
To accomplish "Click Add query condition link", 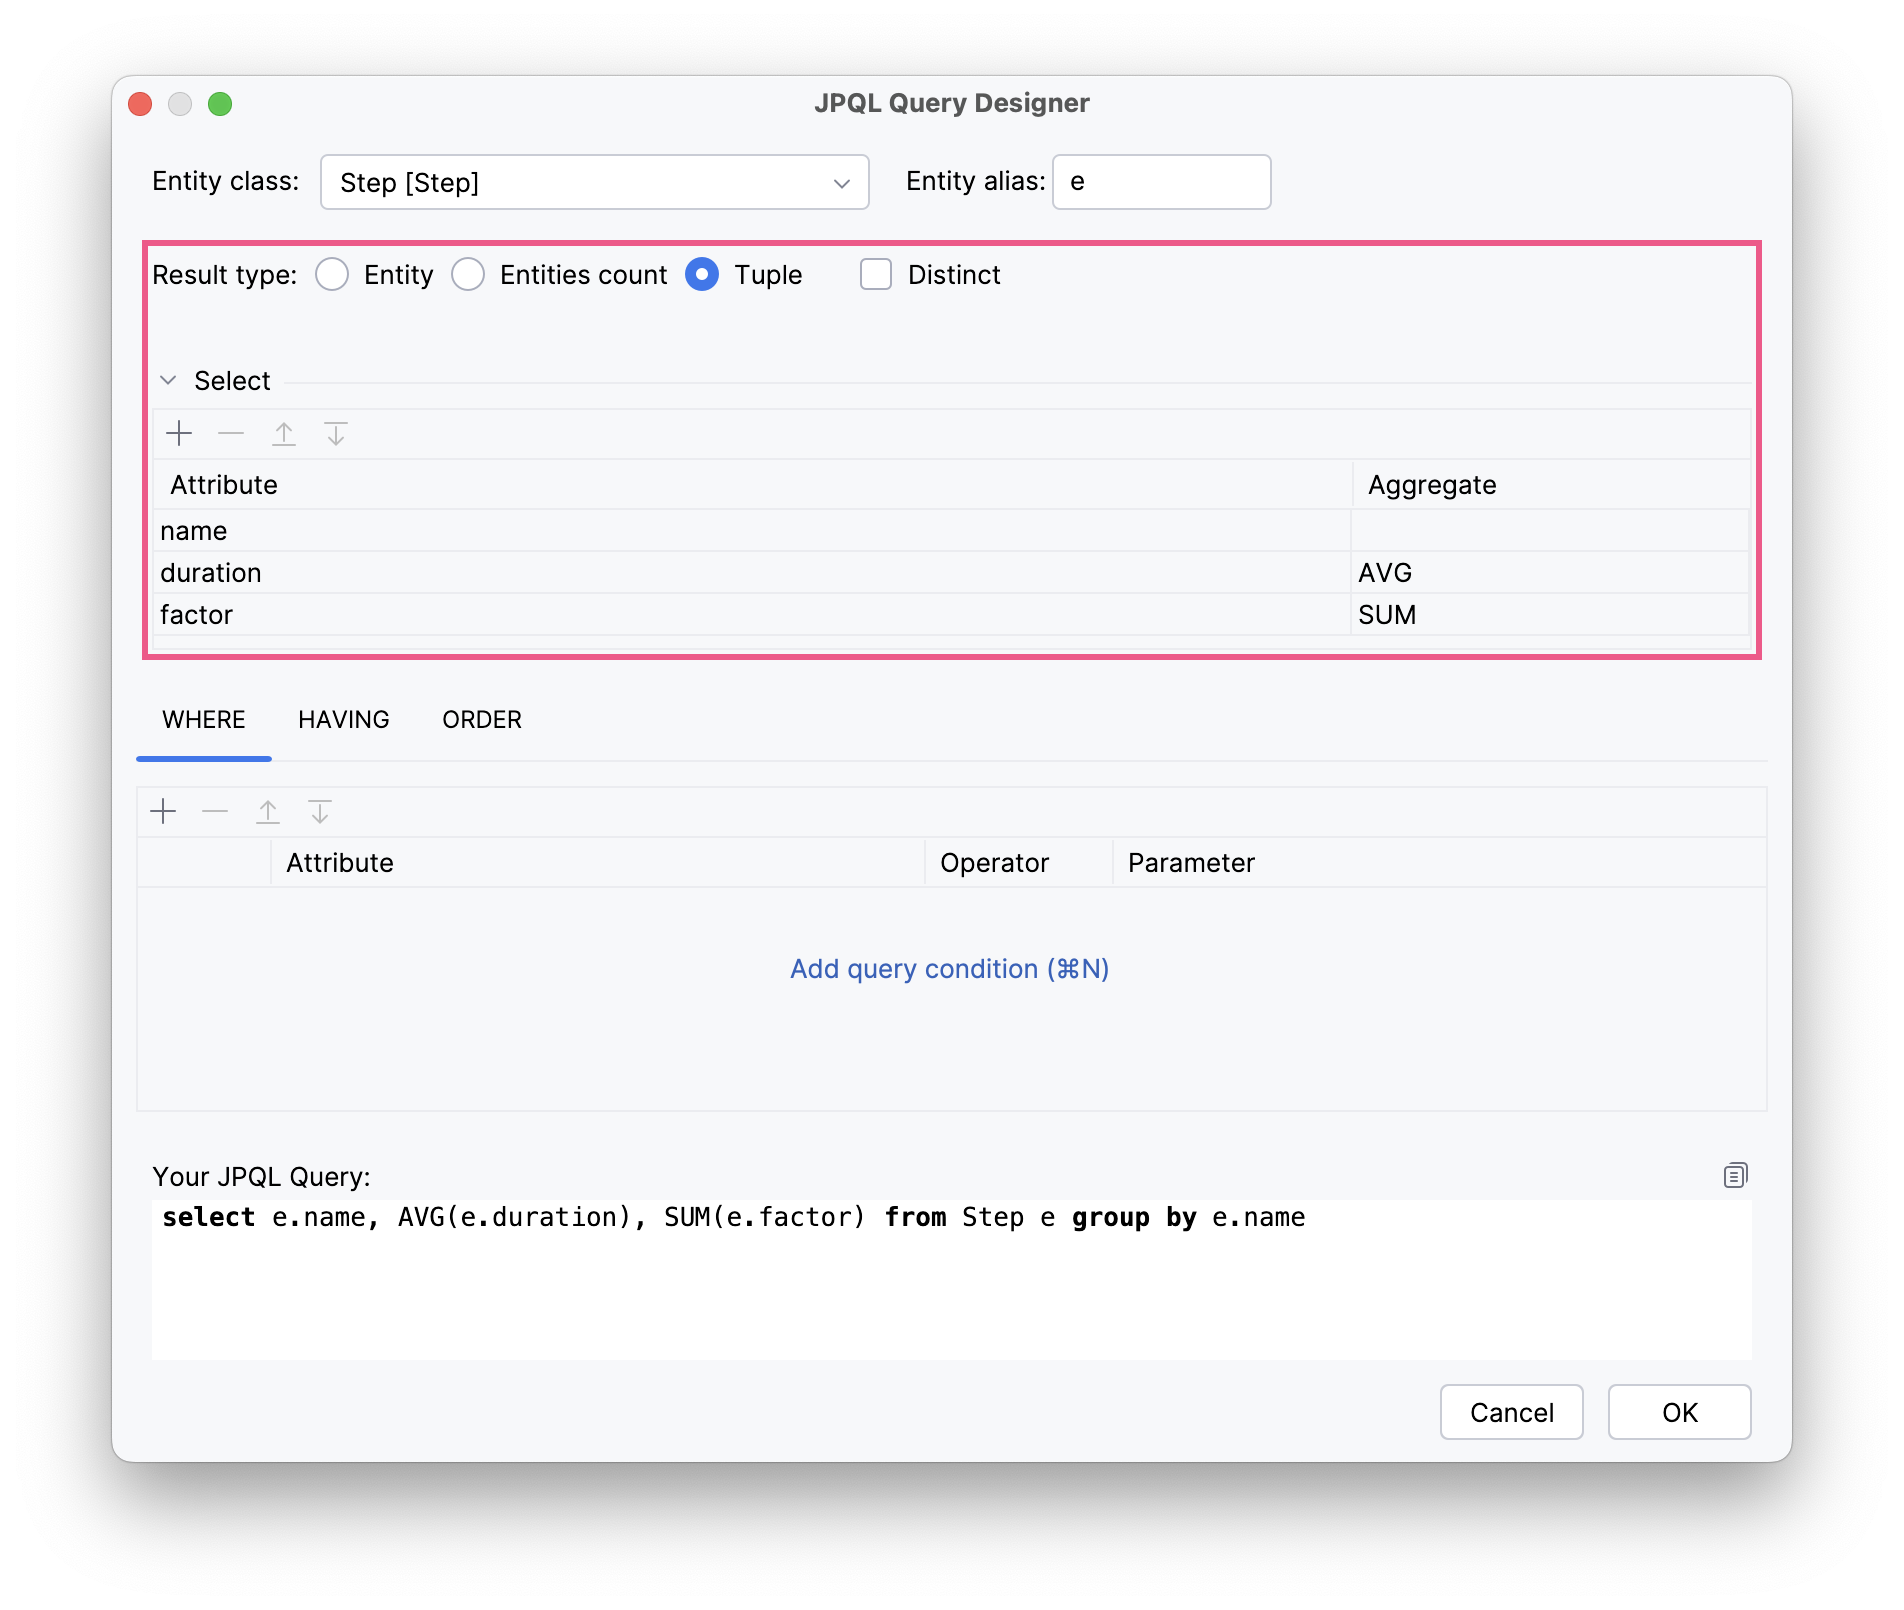I will pos(948,968).
